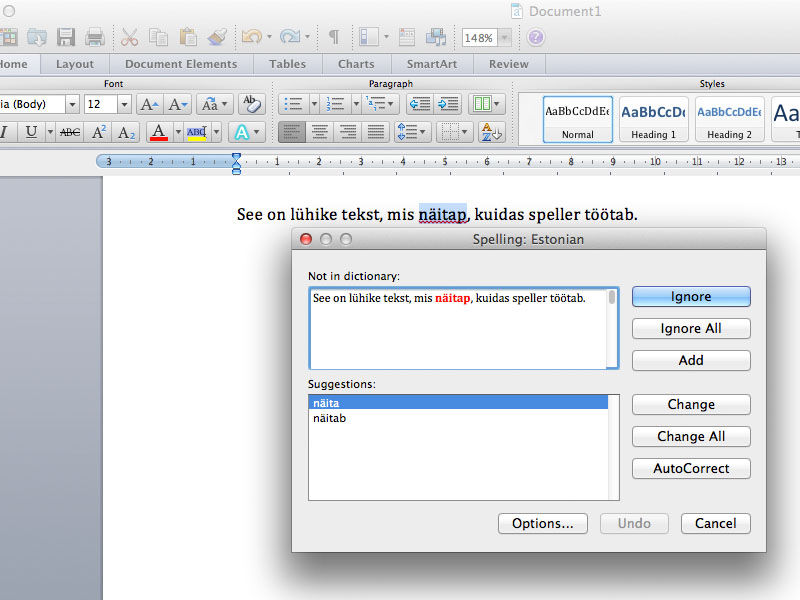Screen dimensions: 800x600
Task: Click the Save document icon
Action: tap(66, 37)
